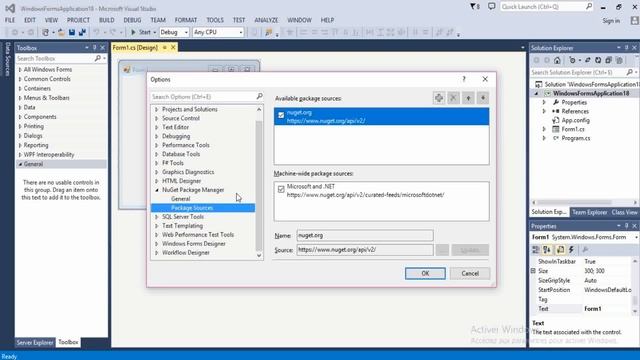Toggle Microsoft and .NET source checkbox
The height and width of the screenshot is (360, 640).
(x=281, y=189)
